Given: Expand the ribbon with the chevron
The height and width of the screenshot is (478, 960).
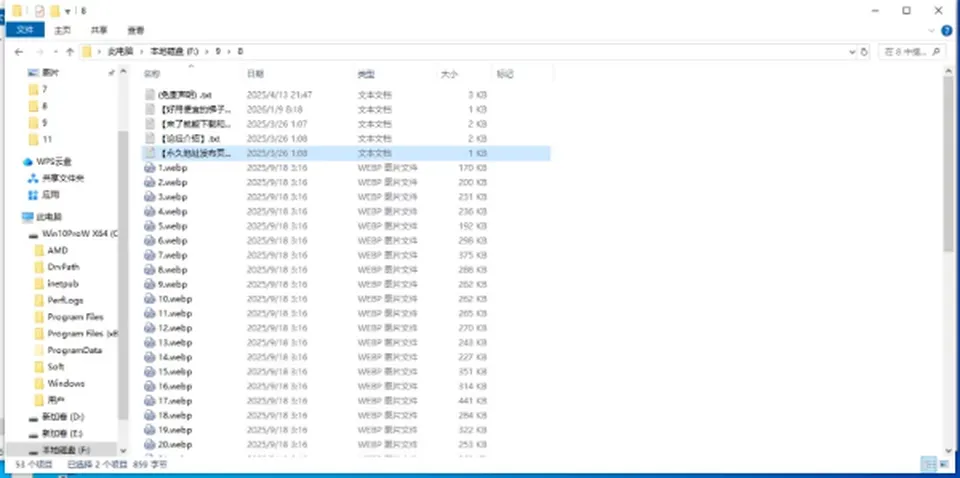Looking at the screenshot, I should coord(931,30).
